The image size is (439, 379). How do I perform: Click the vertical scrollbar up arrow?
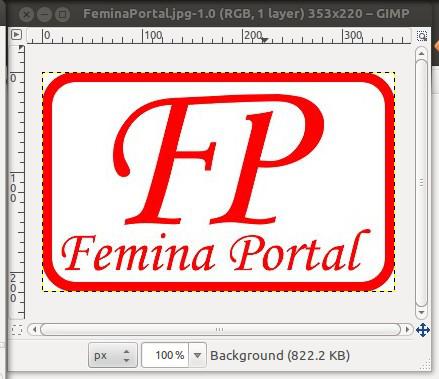pyautogui.click(x=421, y=53)
